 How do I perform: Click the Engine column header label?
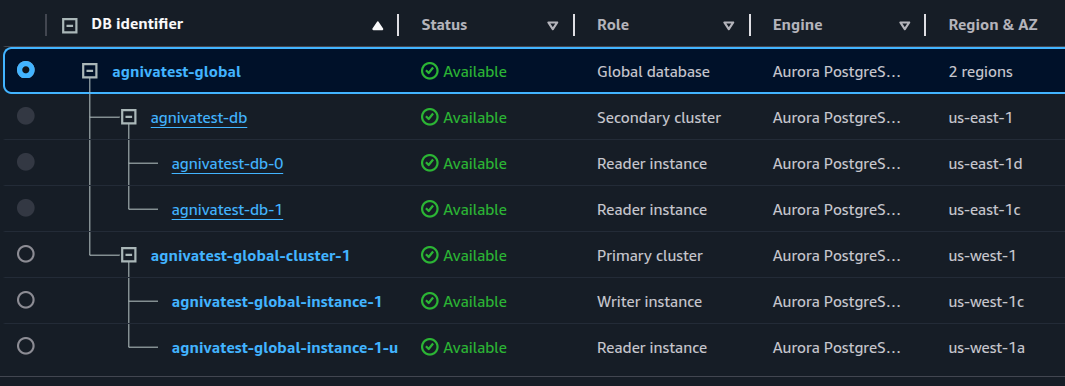pyautogui.click(x=797, y=25)
